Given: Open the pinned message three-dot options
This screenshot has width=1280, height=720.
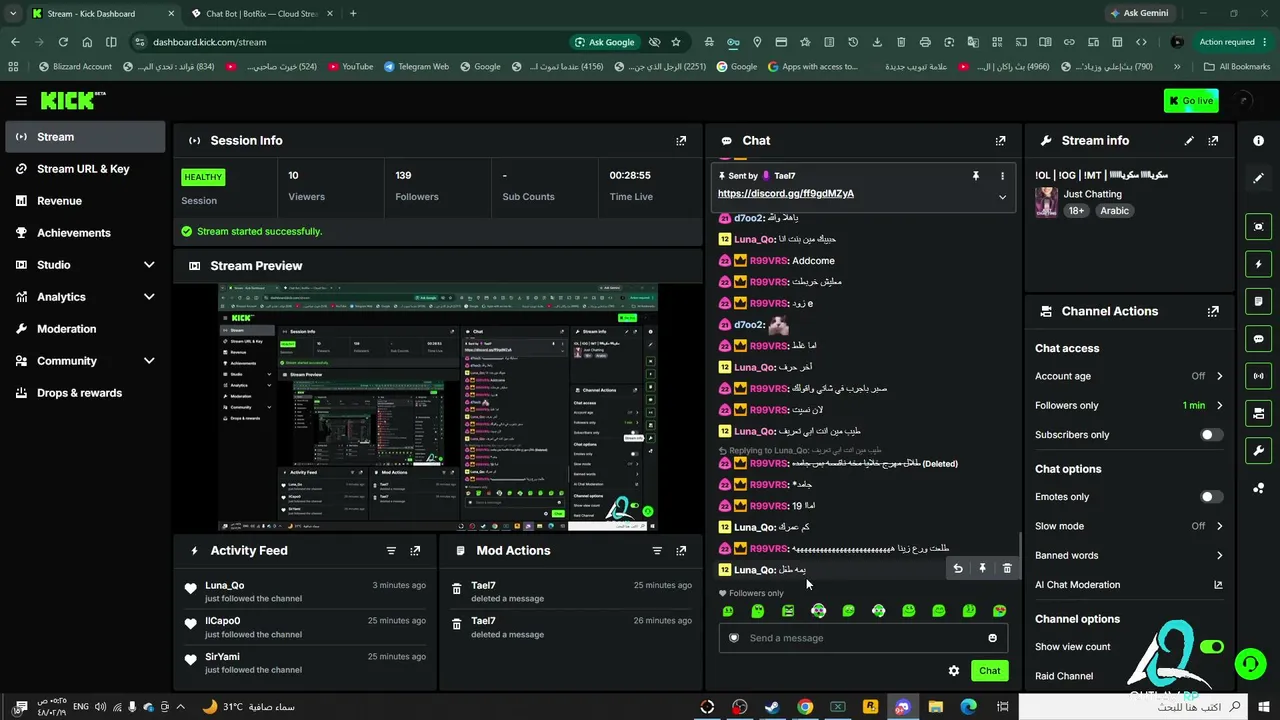Looking at the screenshot, I should tap(1002, 176).
